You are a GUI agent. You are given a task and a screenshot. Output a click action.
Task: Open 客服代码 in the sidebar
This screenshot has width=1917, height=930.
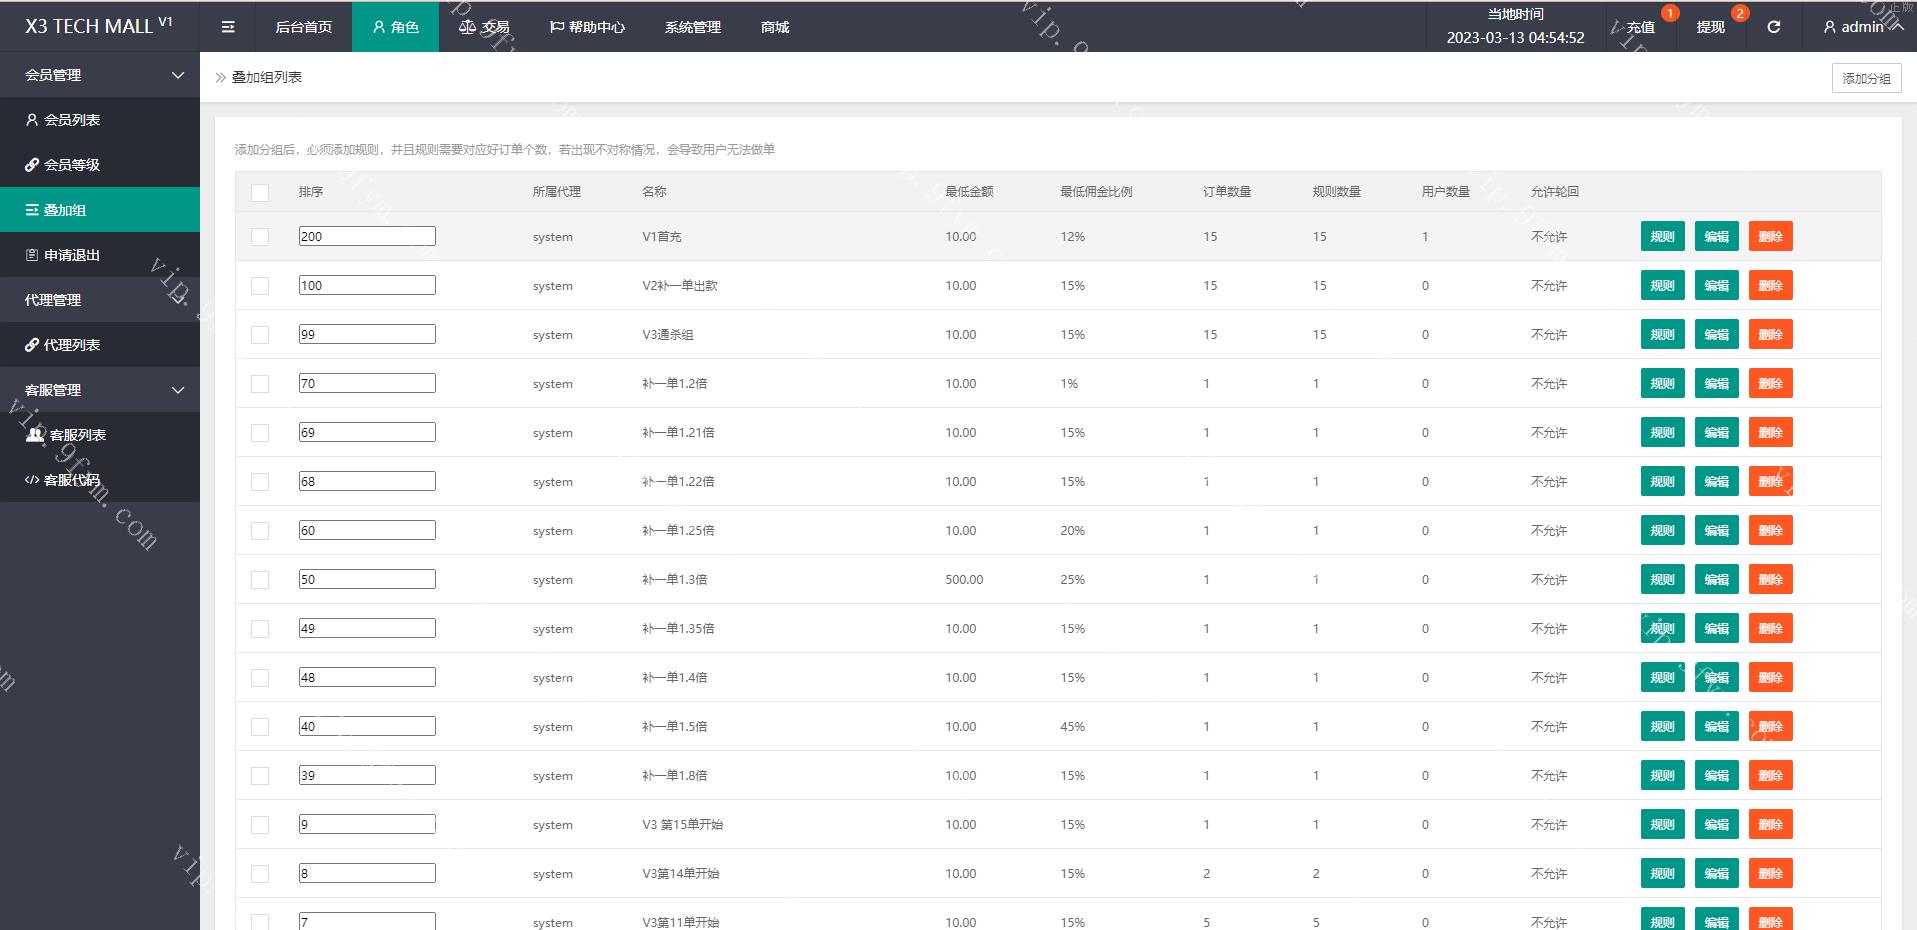[72, 480]
